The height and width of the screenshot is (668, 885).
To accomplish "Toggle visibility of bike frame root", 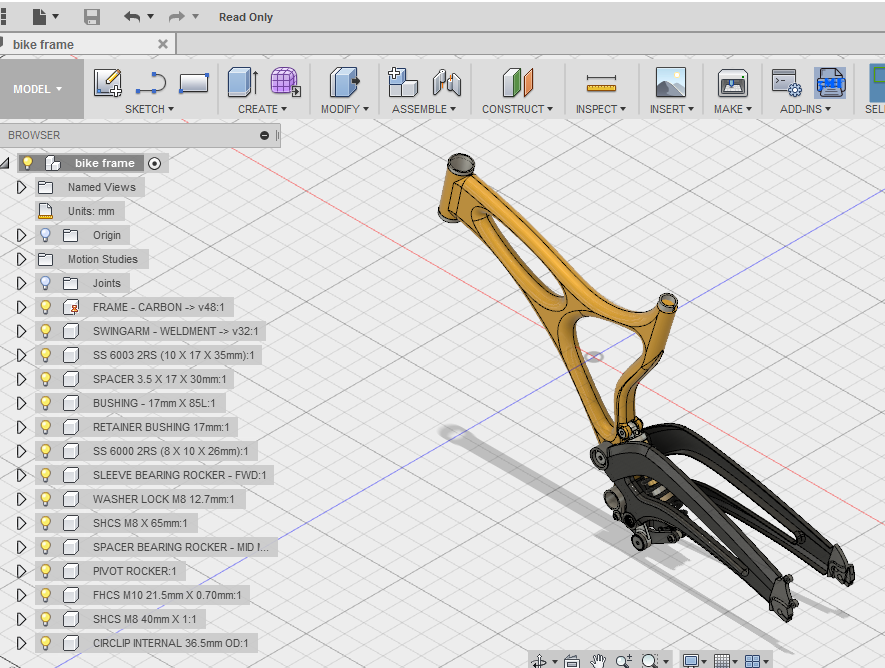I will [27, 163].
